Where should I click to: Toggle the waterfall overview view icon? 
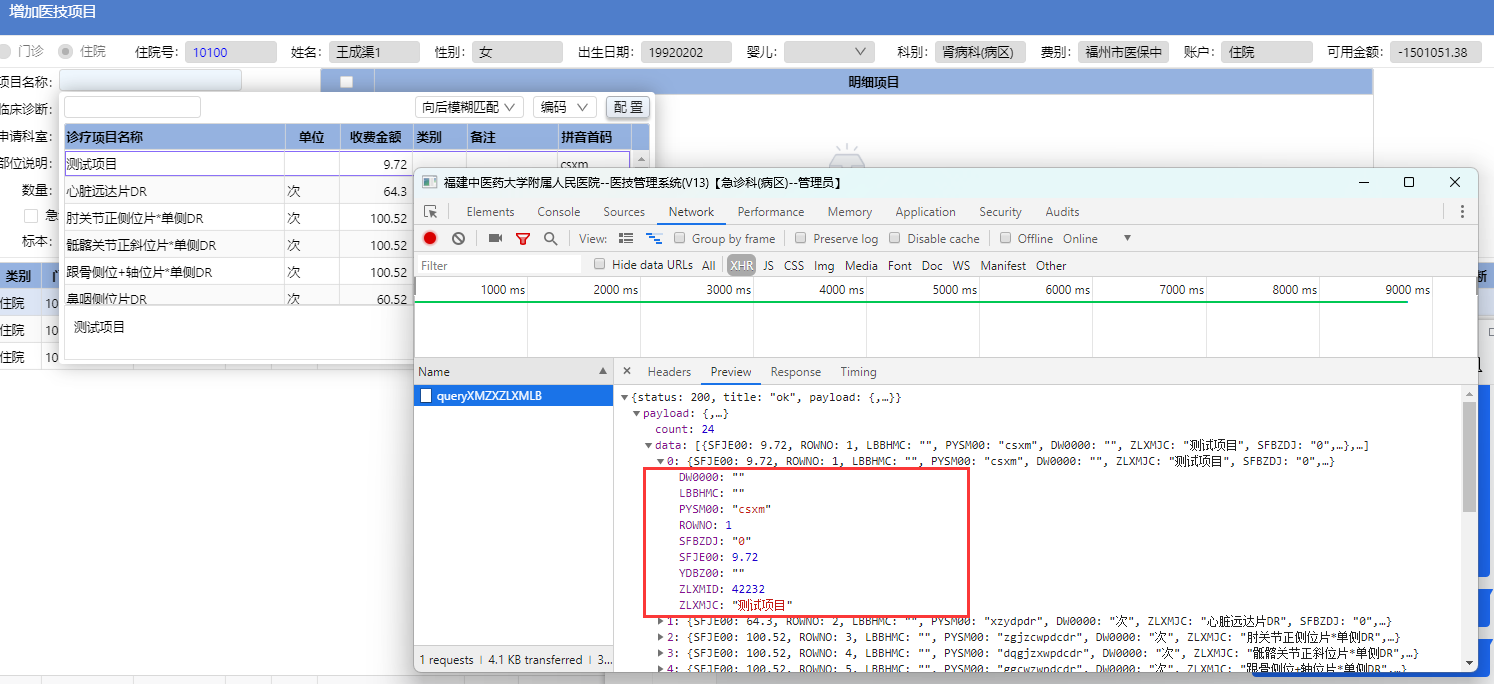click(654, 238)
